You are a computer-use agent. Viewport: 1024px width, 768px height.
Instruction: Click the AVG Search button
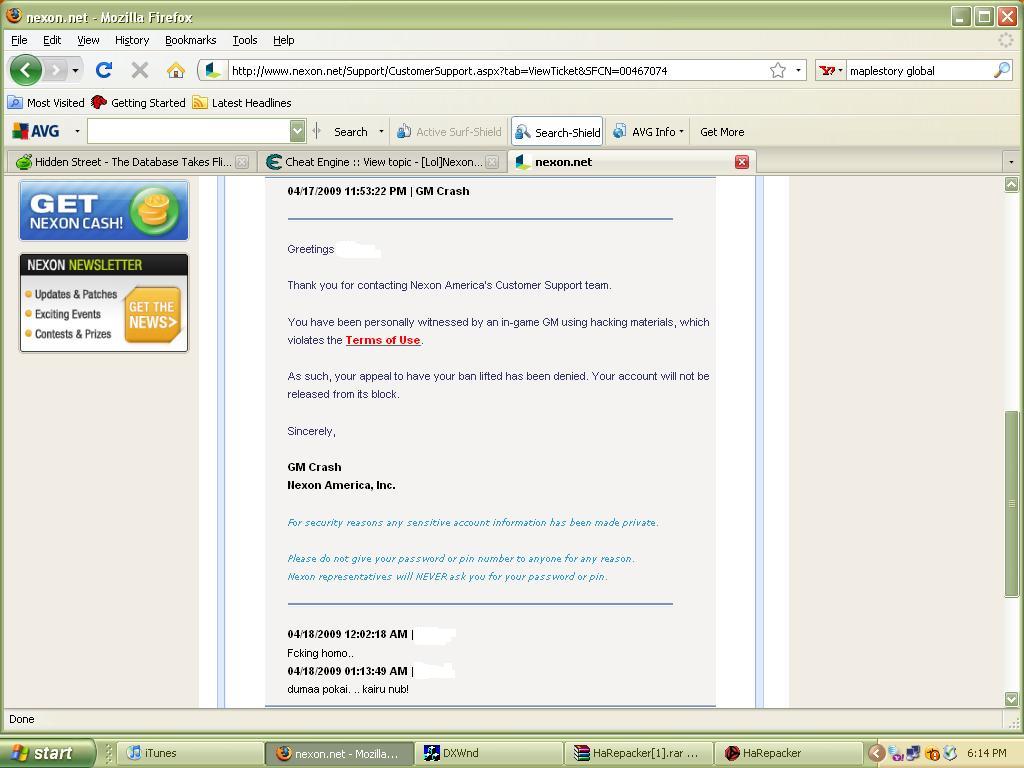point(351,132)
